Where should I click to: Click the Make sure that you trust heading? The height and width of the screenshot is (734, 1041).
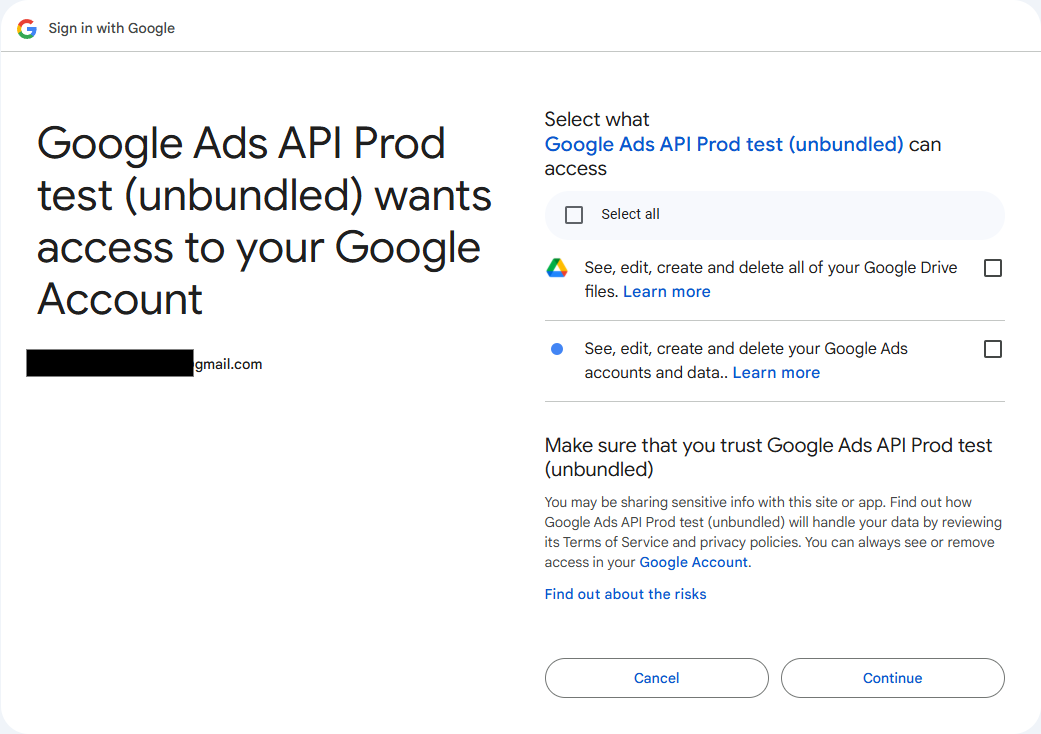tap(768, 457)
